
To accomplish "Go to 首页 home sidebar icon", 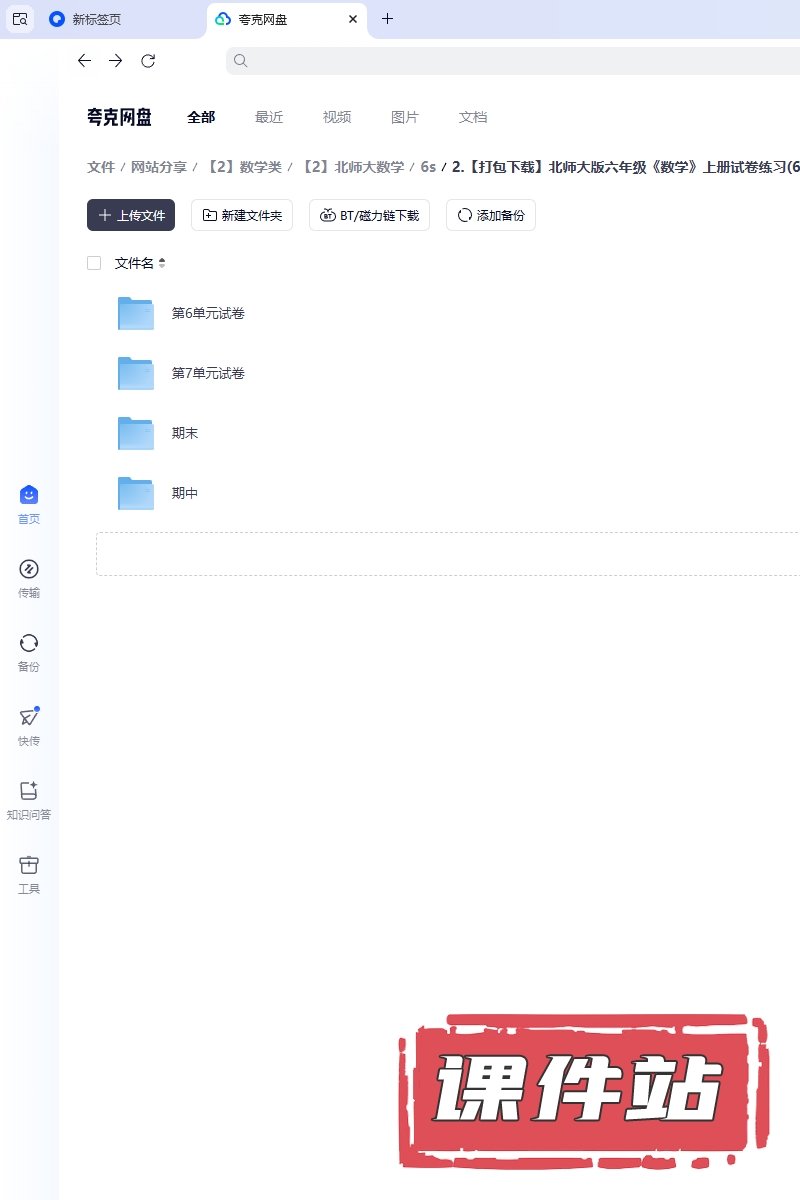I will tap(29, 496).
